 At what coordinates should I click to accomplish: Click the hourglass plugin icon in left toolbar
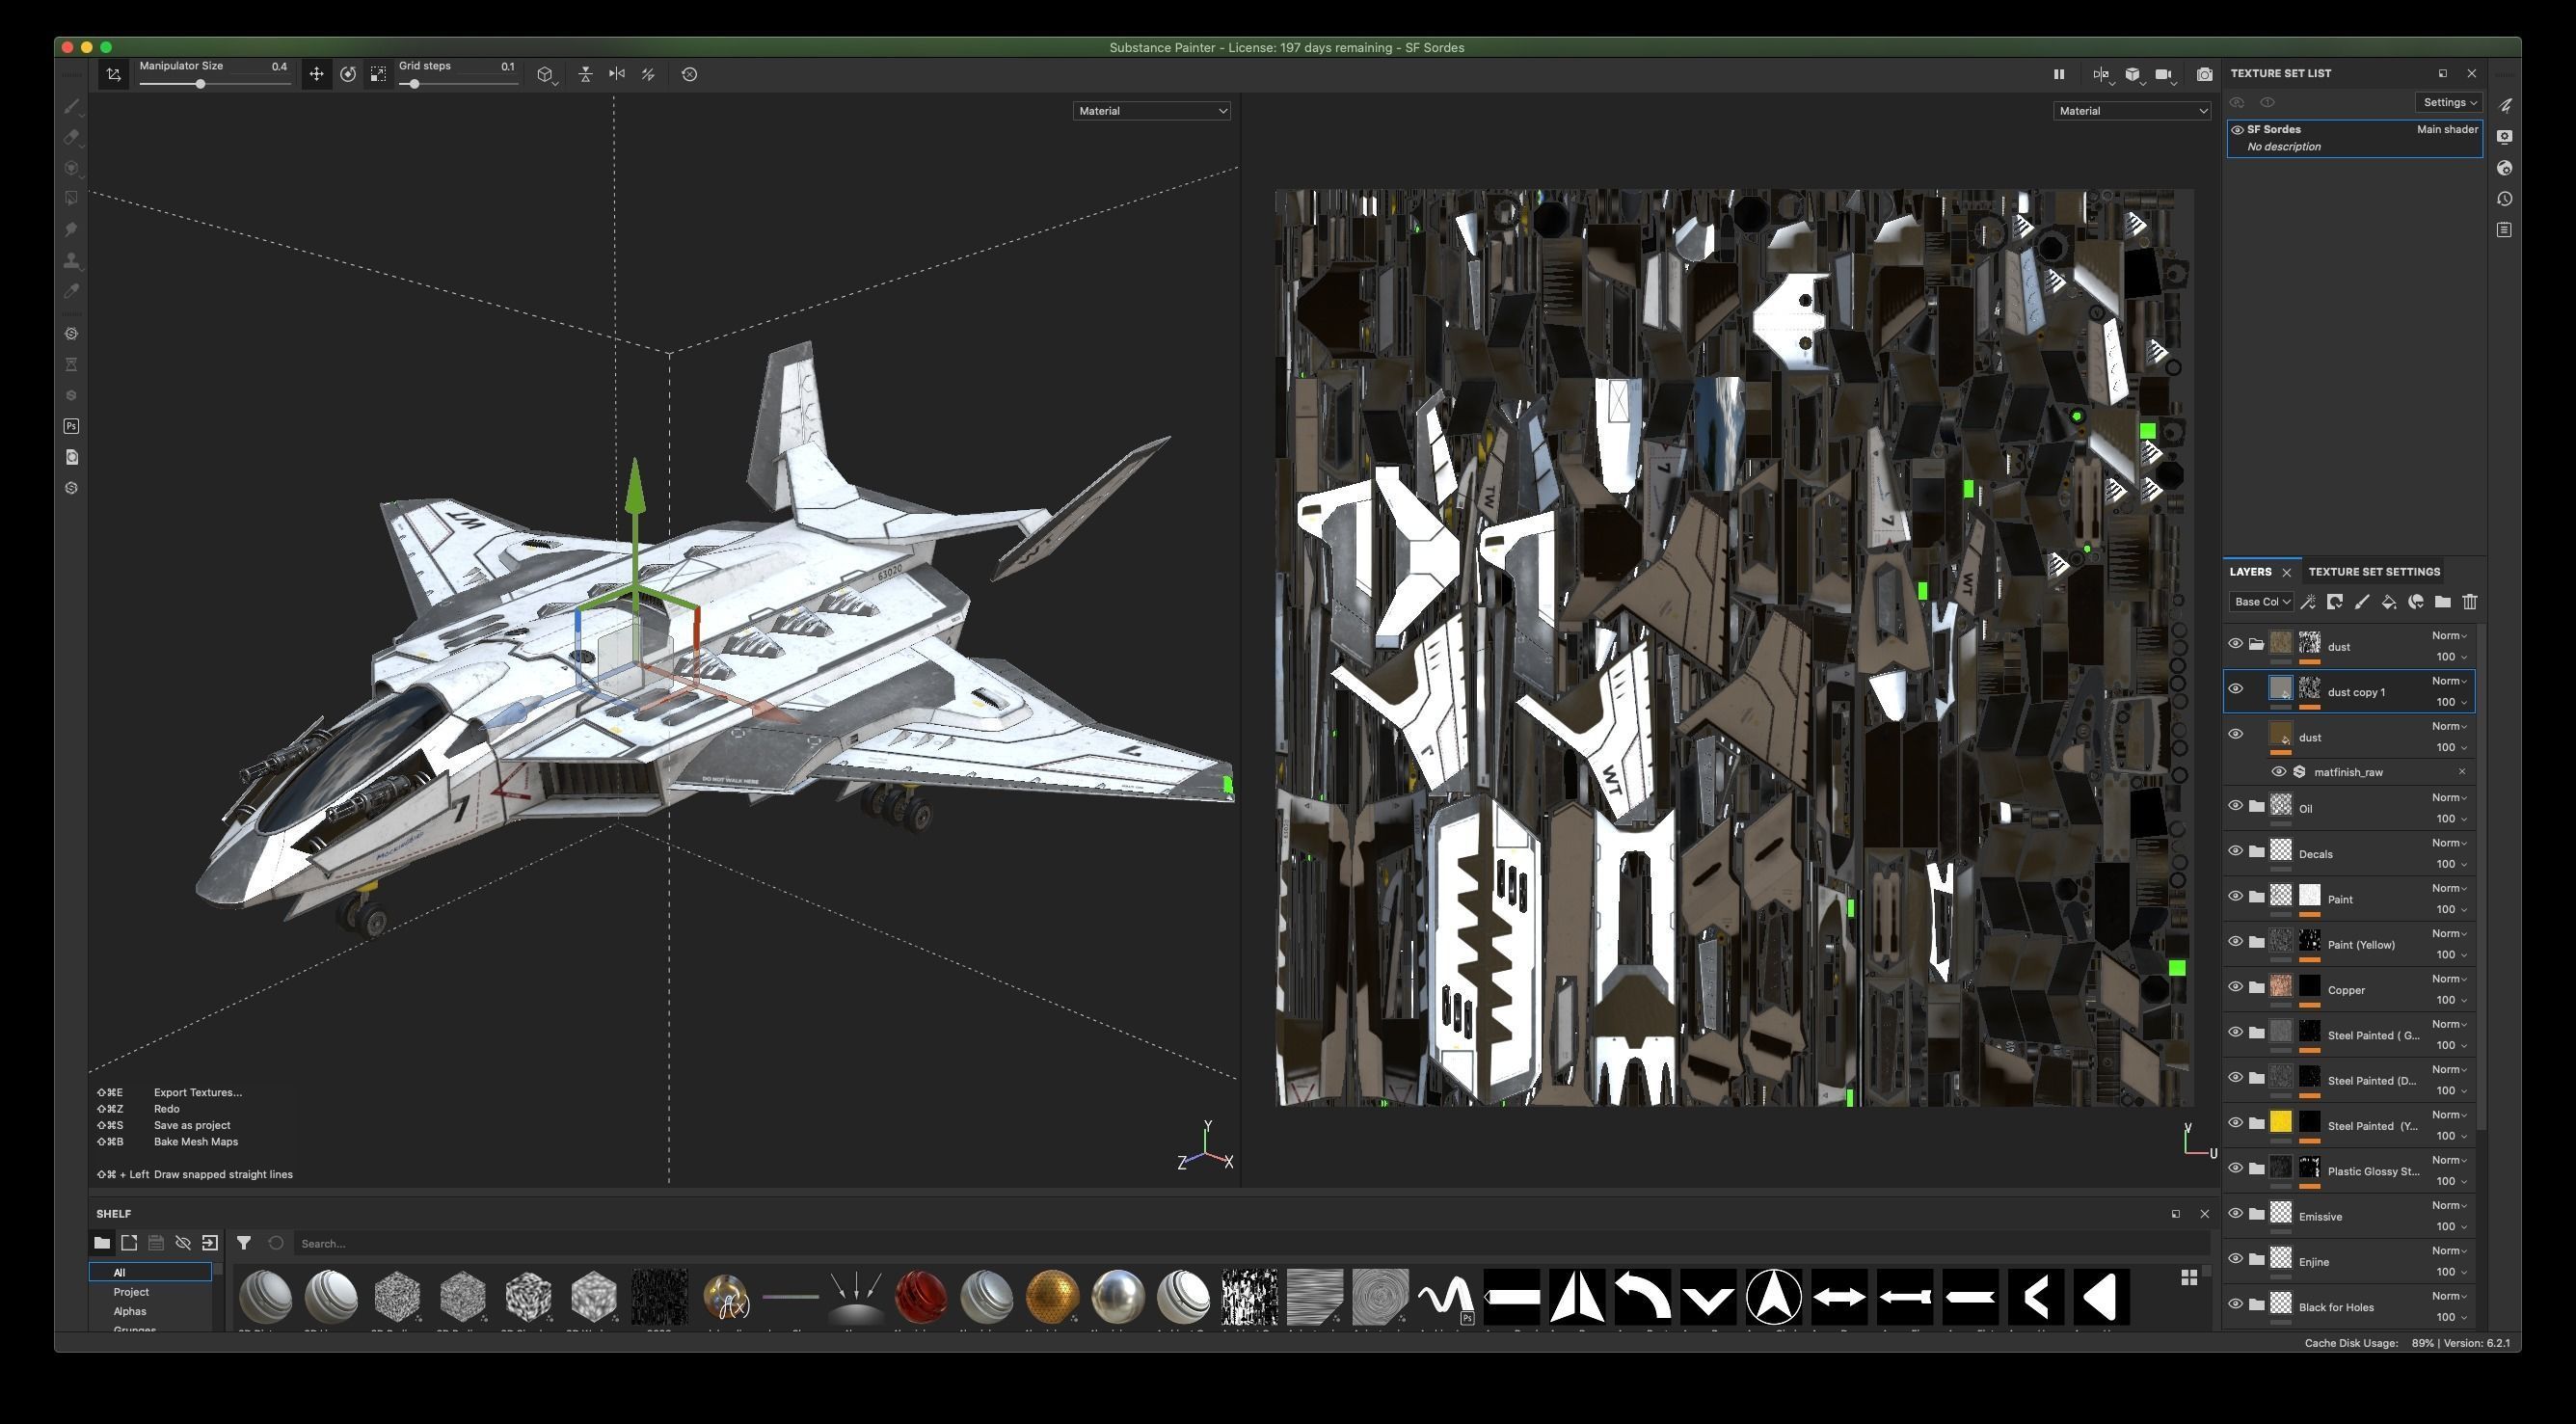point(71,365)
